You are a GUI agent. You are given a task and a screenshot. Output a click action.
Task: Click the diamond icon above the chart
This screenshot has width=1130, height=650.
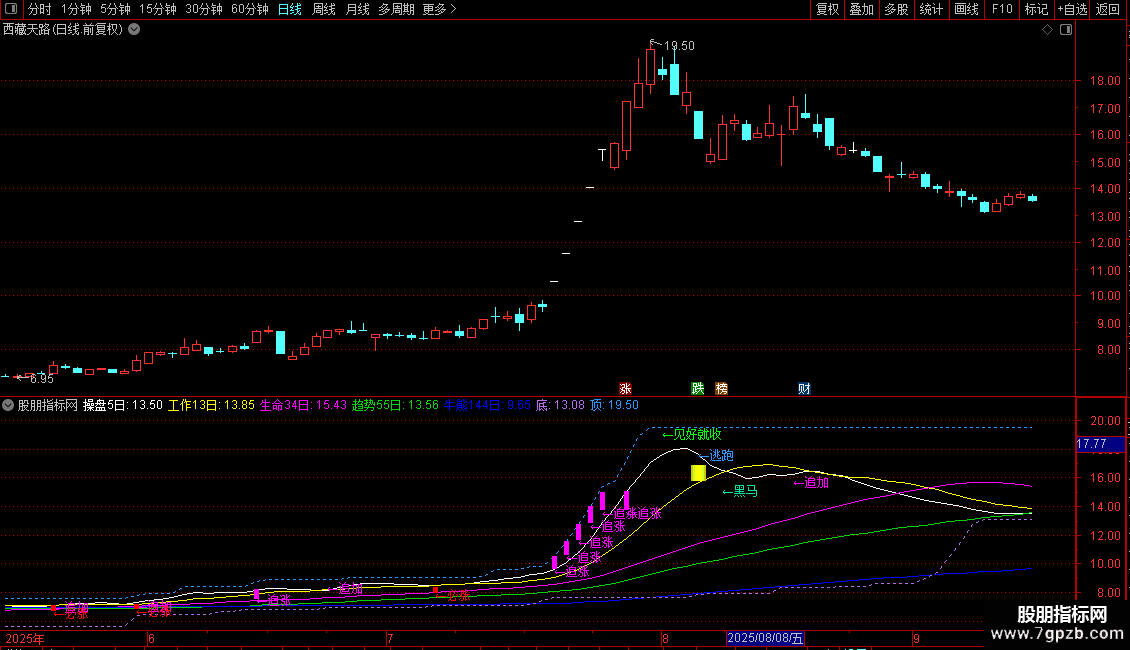pos(1048,30)
